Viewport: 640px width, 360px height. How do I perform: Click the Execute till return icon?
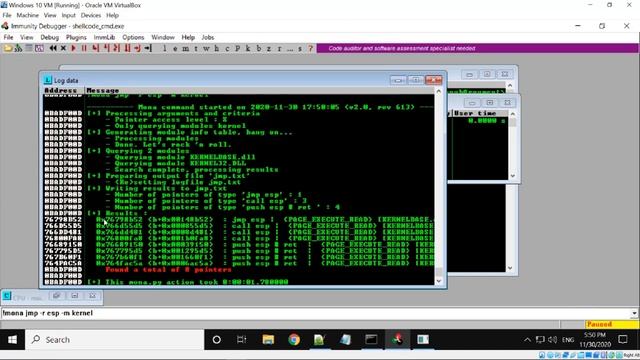click(x=137, y=48)
